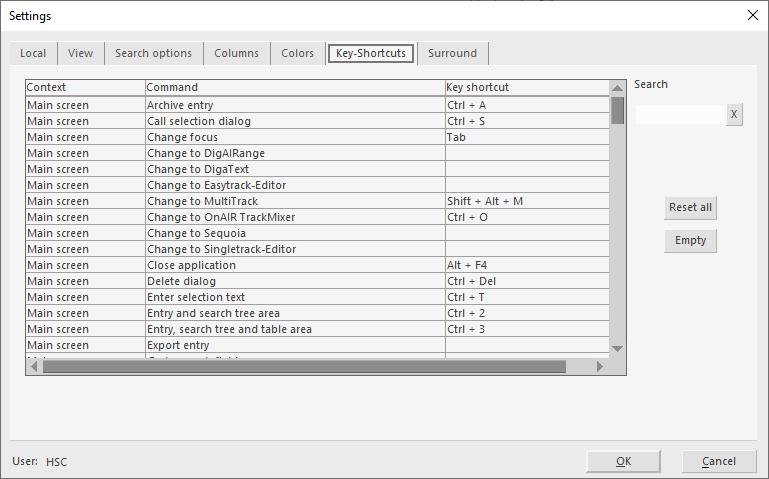
Task: Clear the search field with X button
Action: (x=734, y=115)
